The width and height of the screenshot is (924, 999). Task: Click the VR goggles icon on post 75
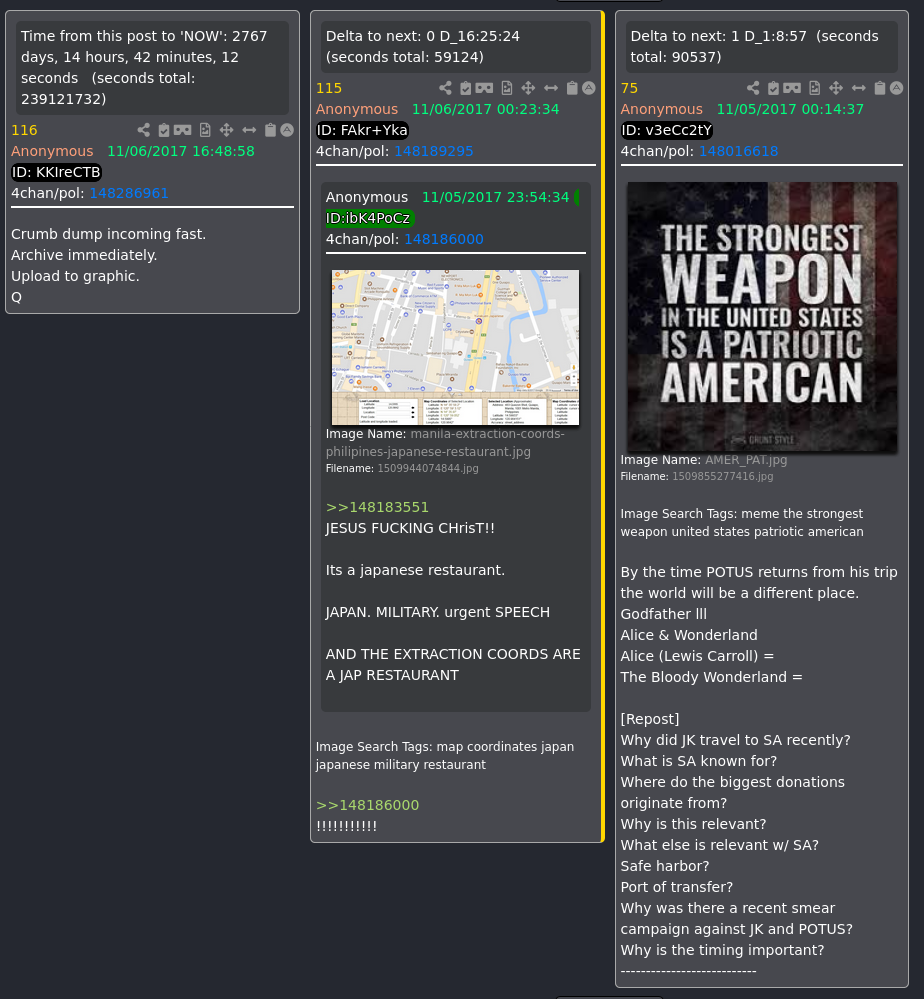point(791,88)
